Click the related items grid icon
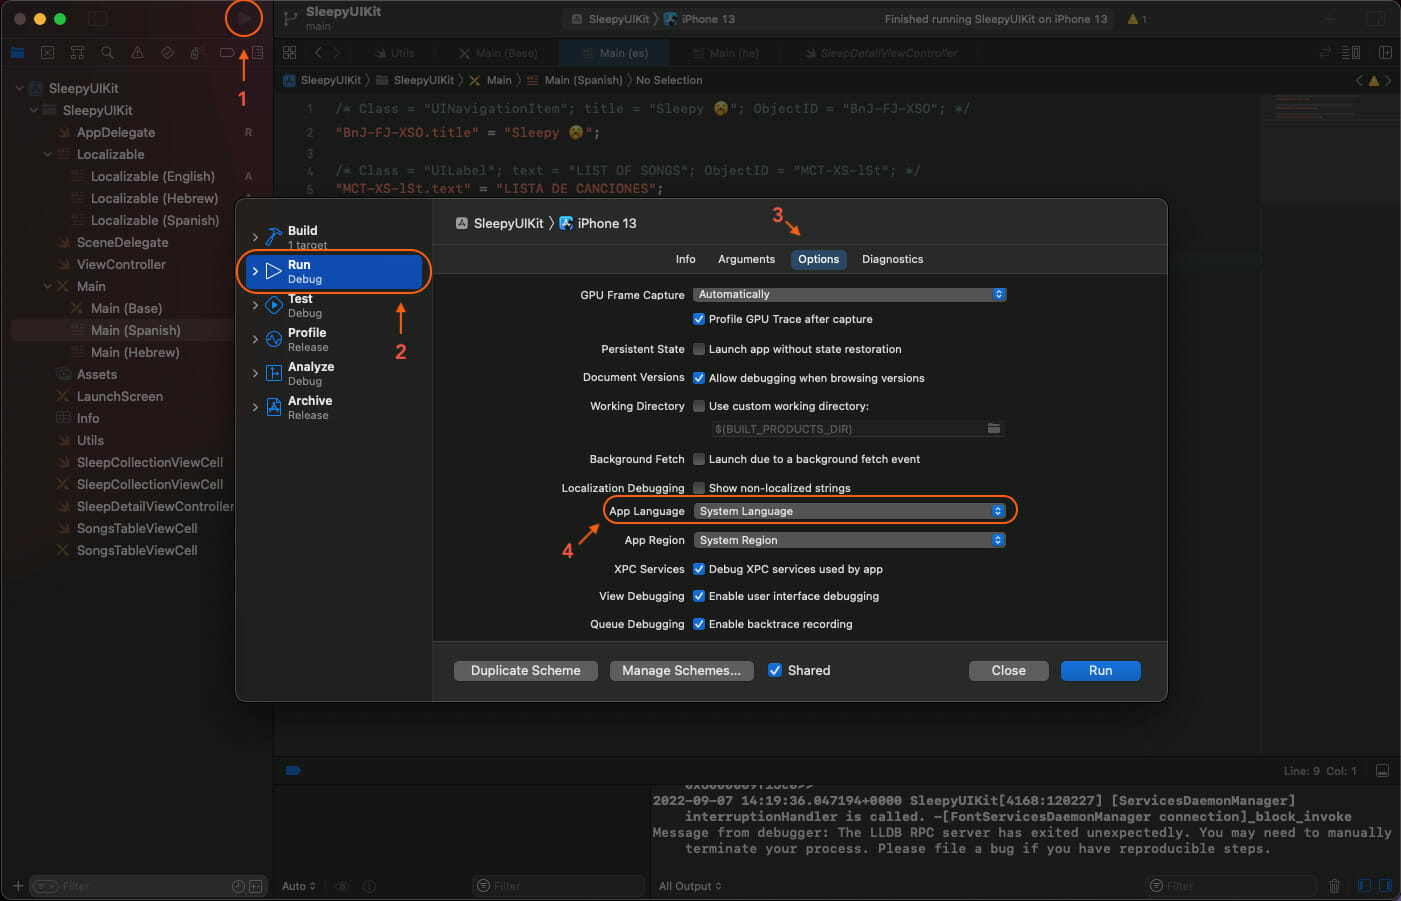Viewport: 1401px width, 901px height. [289, 53]
